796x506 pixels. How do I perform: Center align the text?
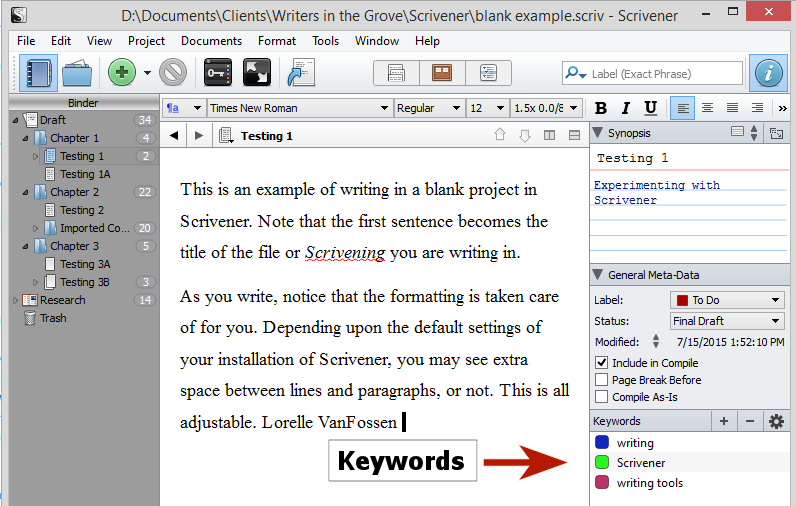(708, 108)
